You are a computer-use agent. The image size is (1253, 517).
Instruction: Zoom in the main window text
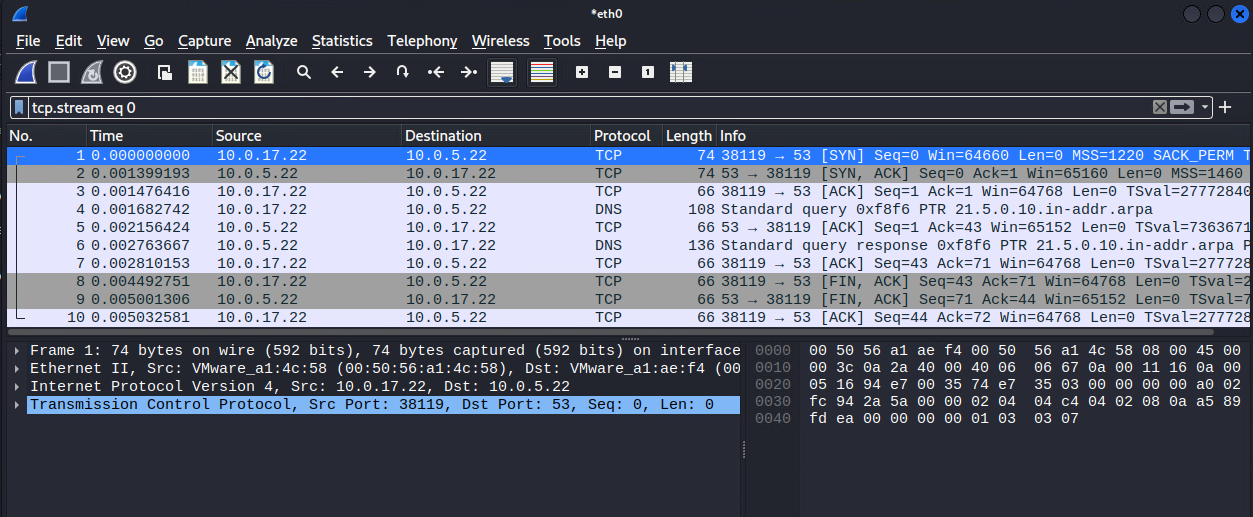click(x=582, y=72)
